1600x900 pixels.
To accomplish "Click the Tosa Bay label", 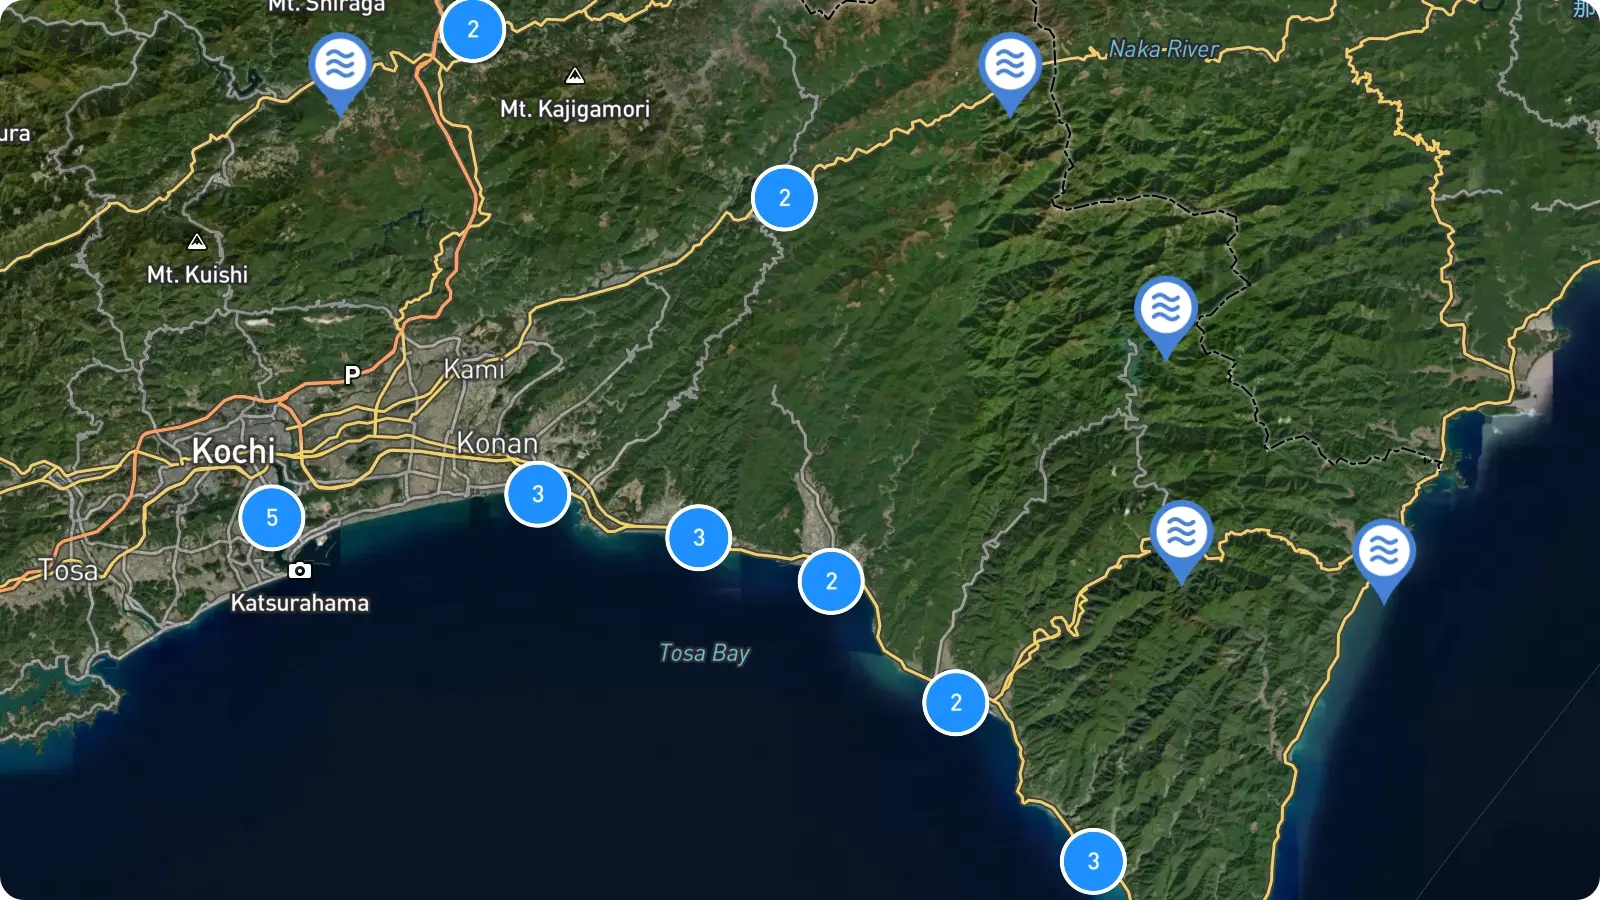I will point(704,653).
